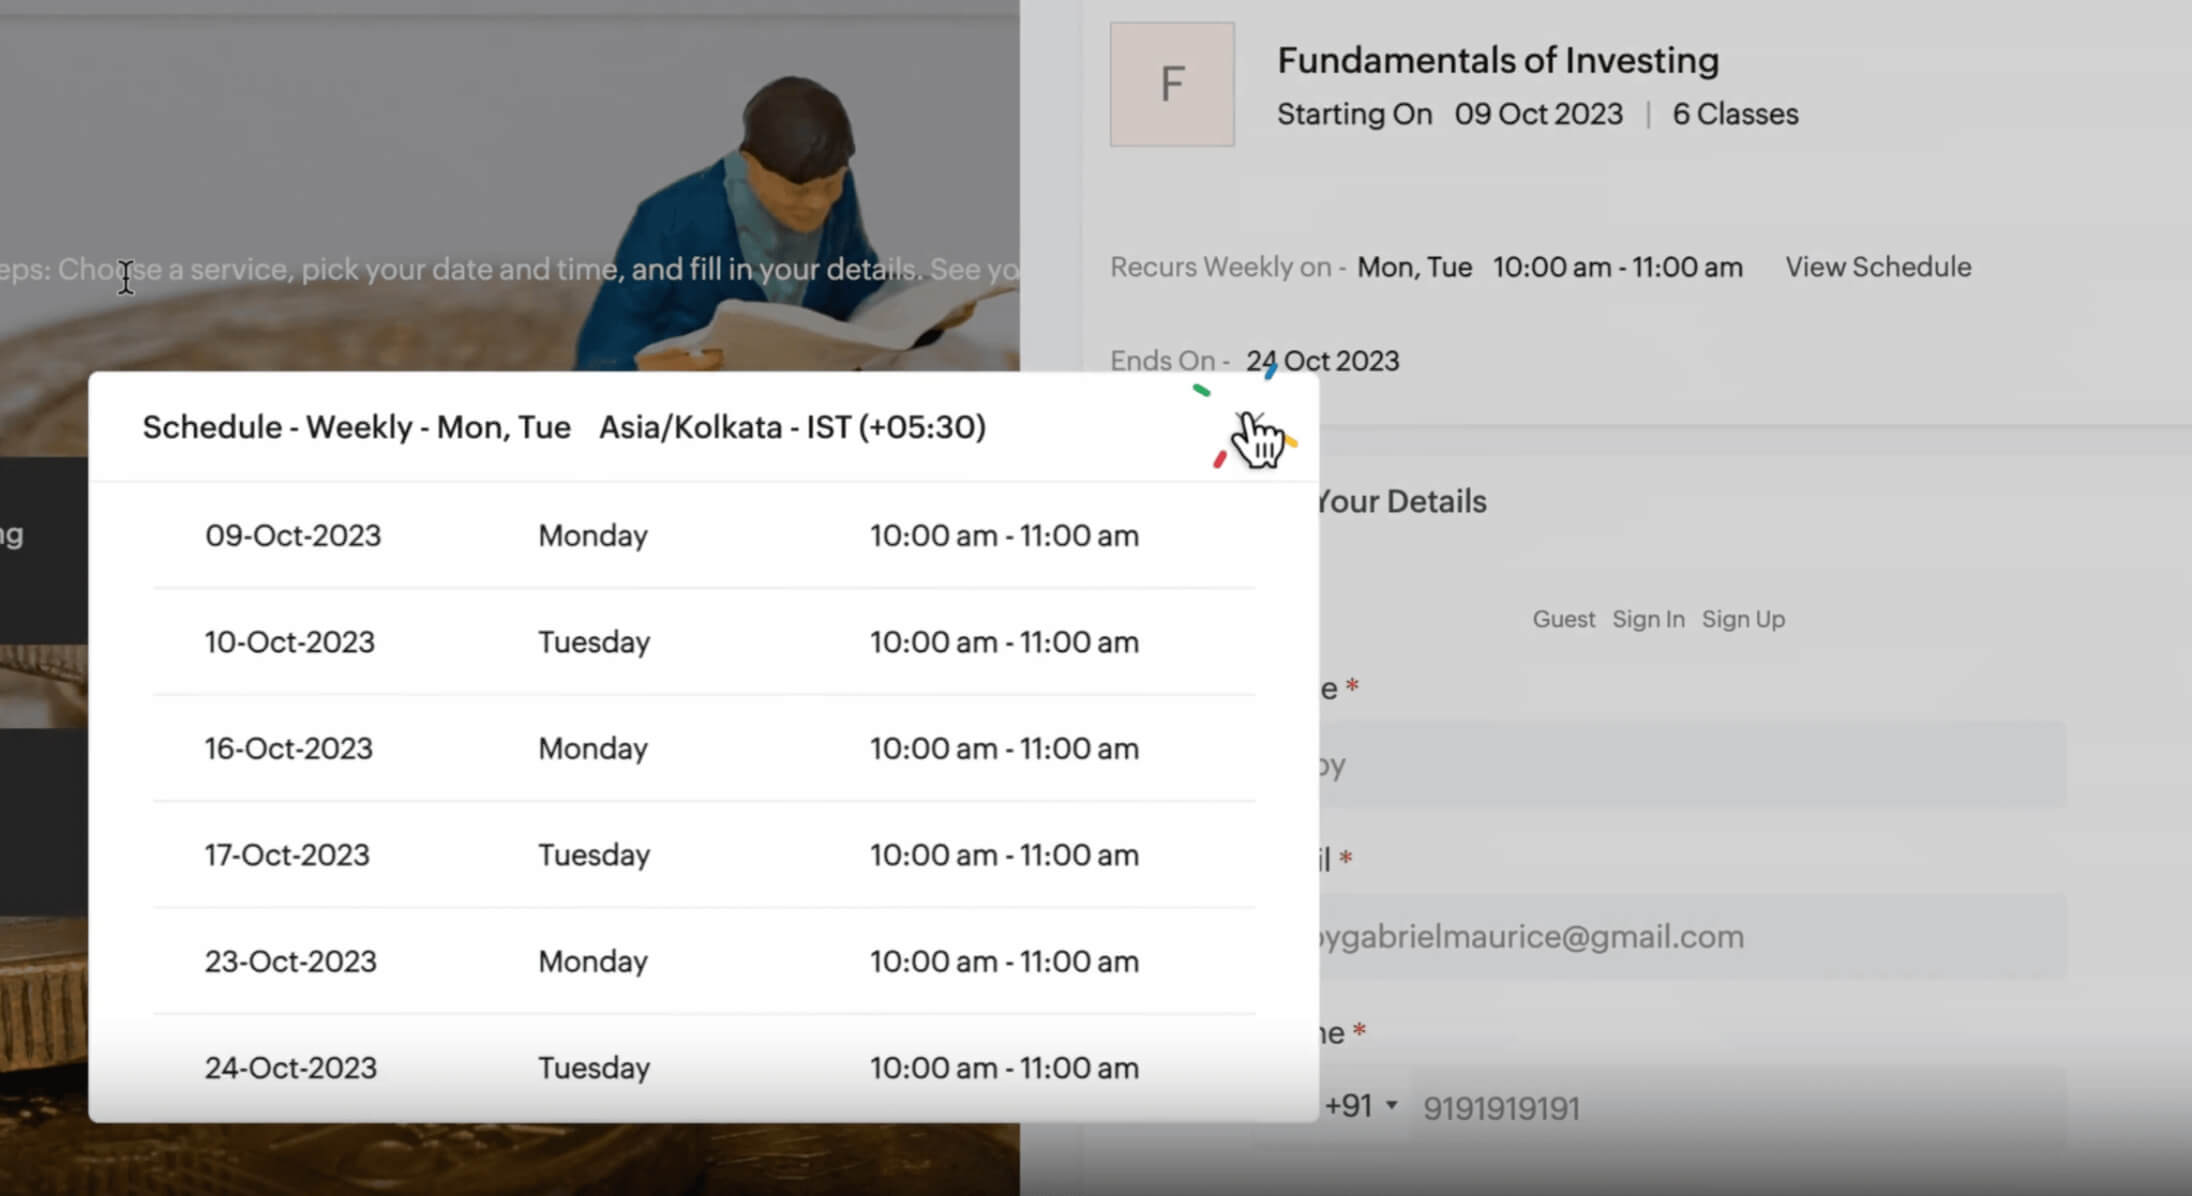Viewport: 2192px width, 1196px height.
Task: Switch to the Sign In tab
Action: point(1648,619)
